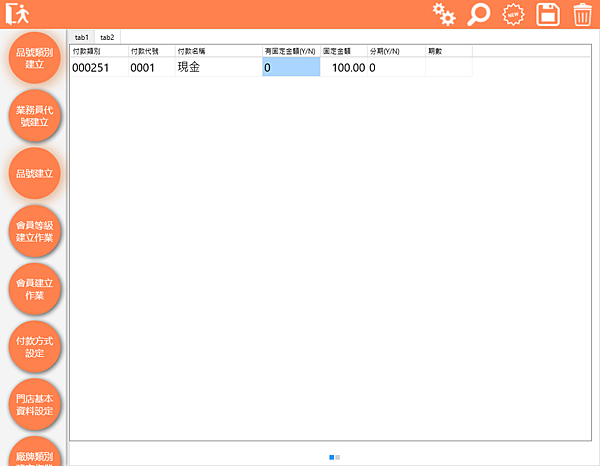The height and width of the screenshot is (466, 600).
Task: Save with the floppy disk icon
Action: point(548,15)
